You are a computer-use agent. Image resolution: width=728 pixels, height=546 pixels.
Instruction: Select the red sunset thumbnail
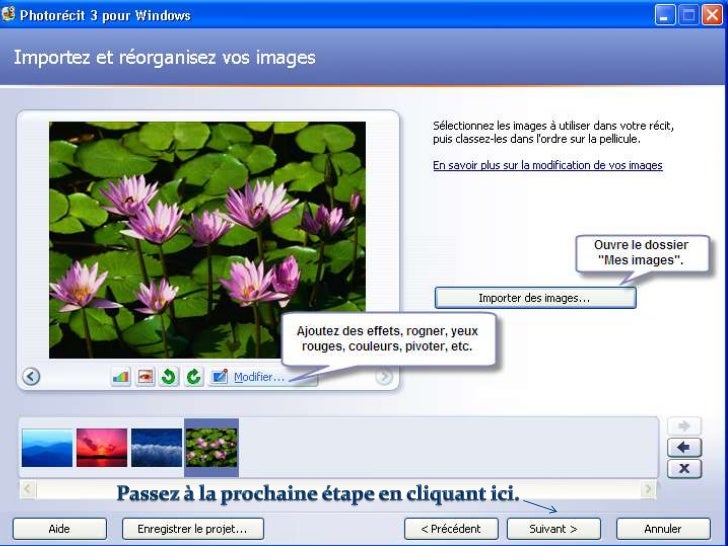[102, 448]
